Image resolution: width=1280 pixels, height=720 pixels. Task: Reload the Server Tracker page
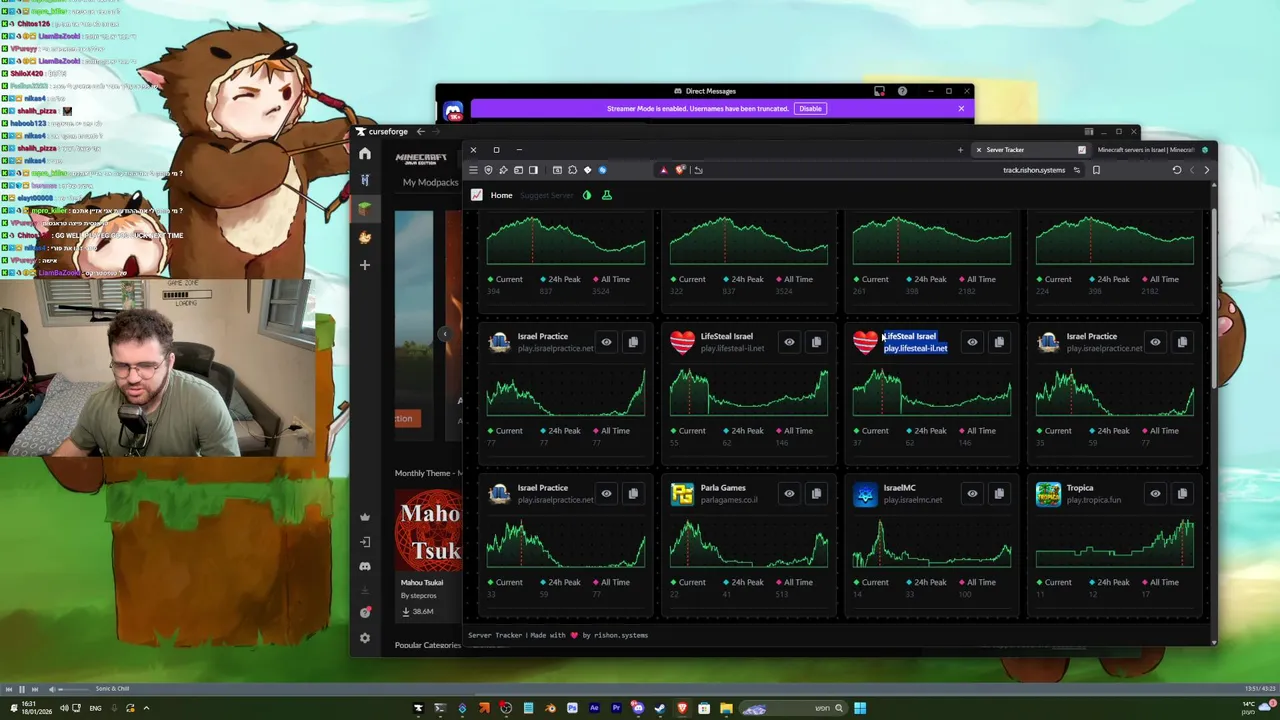tap(1177, 170)
